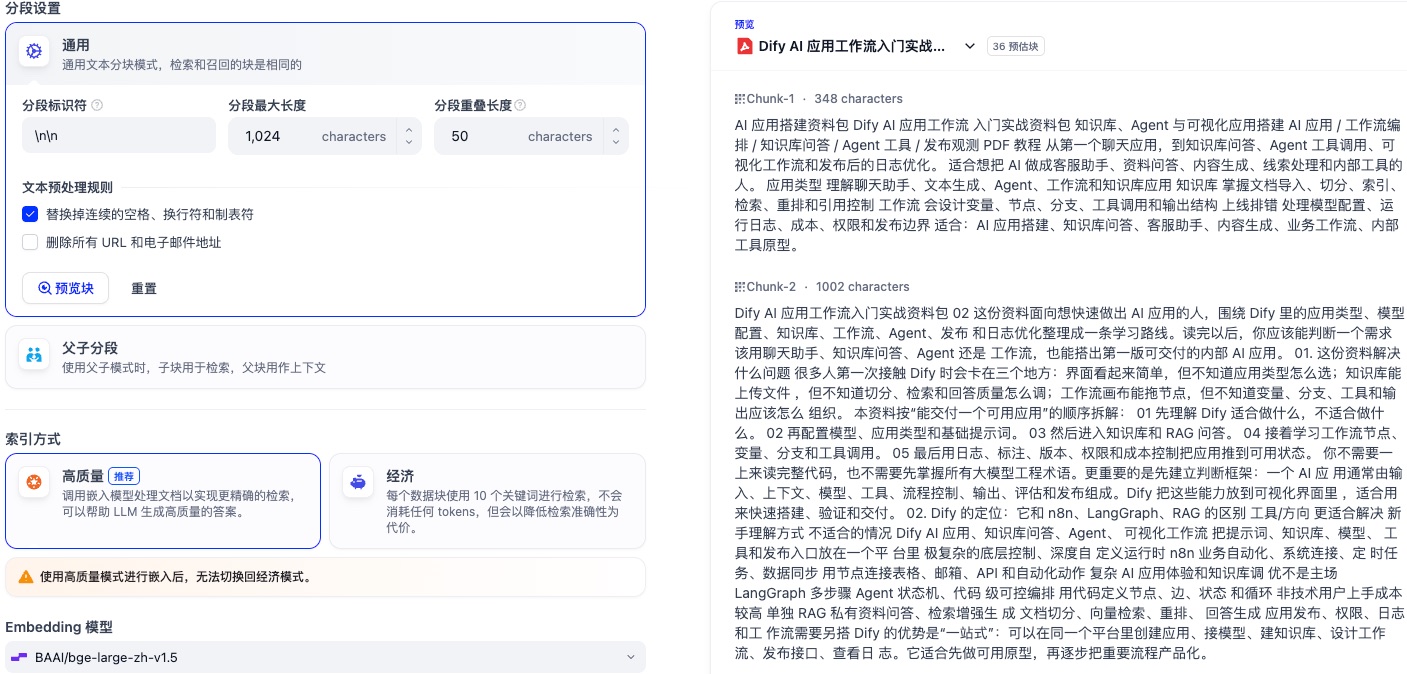Click the 重置 button
1407x674 pixels.
point(144,288)
